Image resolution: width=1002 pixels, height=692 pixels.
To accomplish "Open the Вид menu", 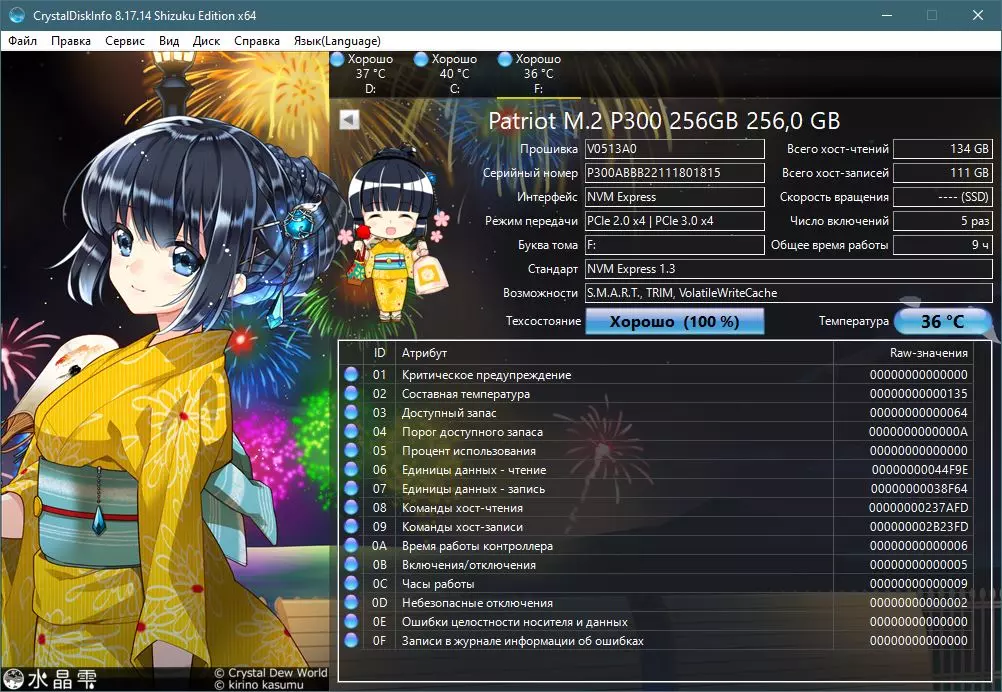I will click(169, 41).
